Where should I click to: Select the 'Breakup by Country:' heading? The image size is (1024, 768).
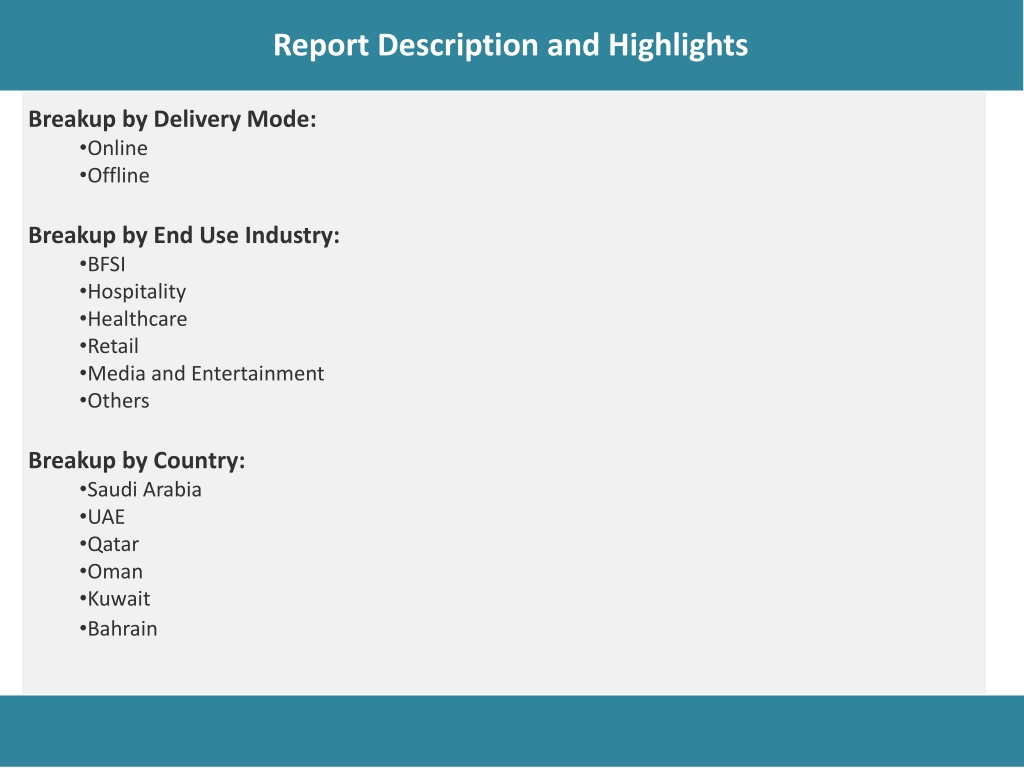136,461
